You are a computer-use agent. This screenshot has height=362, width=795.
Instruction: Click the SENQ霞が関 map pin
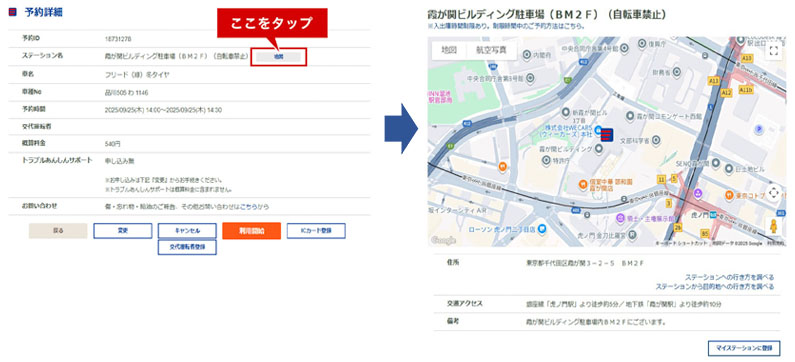(x=715, y=162)
